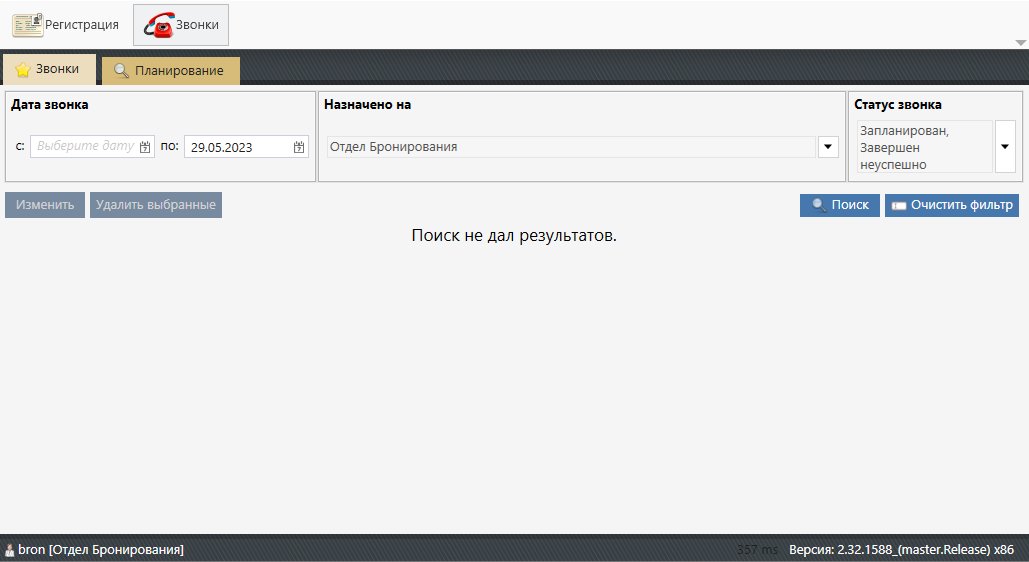Click the bron [Отдел Бронирования] user label
1029x562 pixels.
coord(100,550)
